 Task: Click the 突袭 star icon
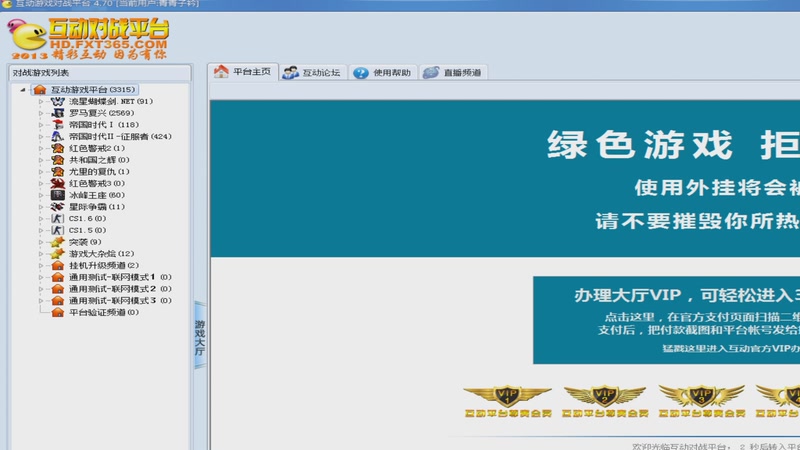click(x=58, y=242)
